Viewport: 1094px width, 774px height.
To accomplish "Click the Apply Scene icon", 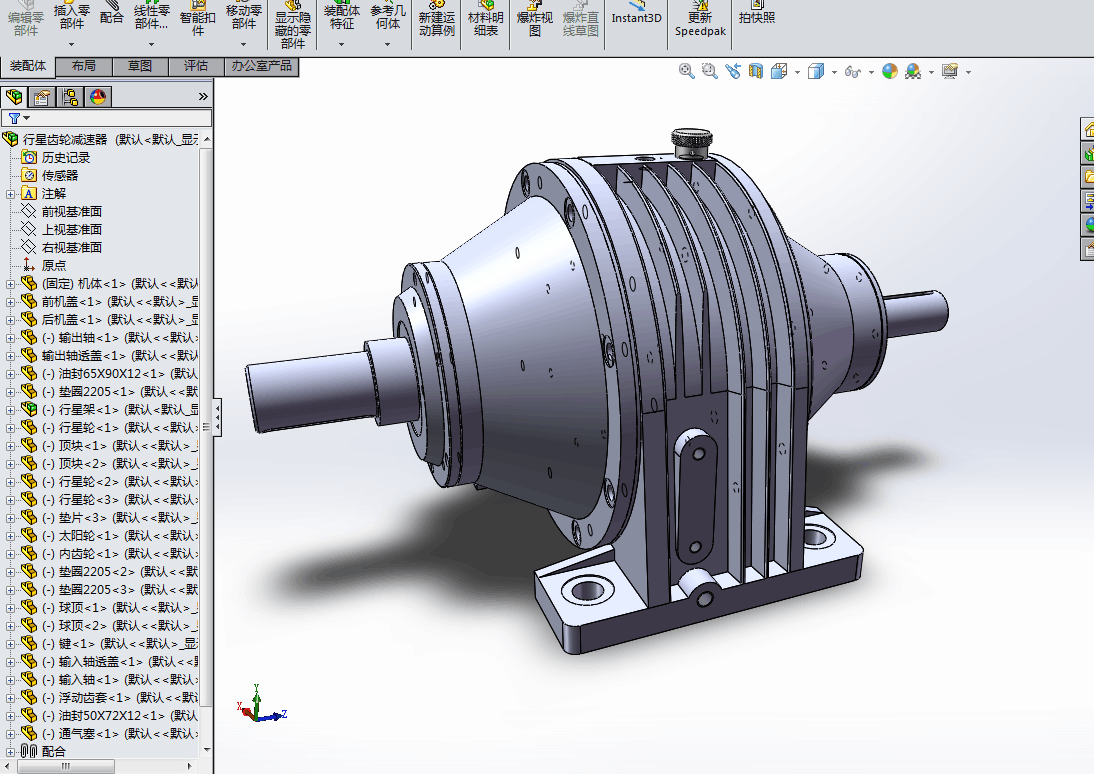I will (x=913, y=72).
